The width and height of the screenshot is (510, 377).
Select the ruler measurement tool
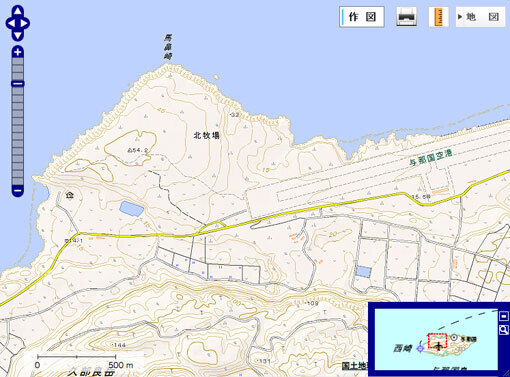(438, 17)
